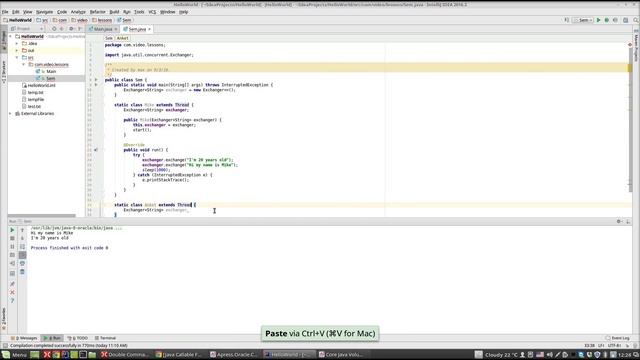The width and height of the screenshot is (640, 360).
Task: Run the Sem configuration with the green arrow
Action: point(598,20)
